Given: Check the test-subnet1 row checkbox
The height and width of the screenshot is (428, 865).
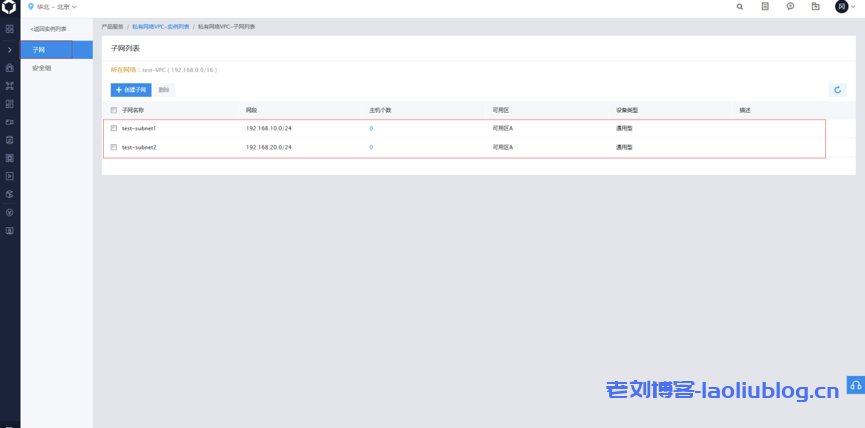Looking at the screenshot, I should [x=114, y=128].
